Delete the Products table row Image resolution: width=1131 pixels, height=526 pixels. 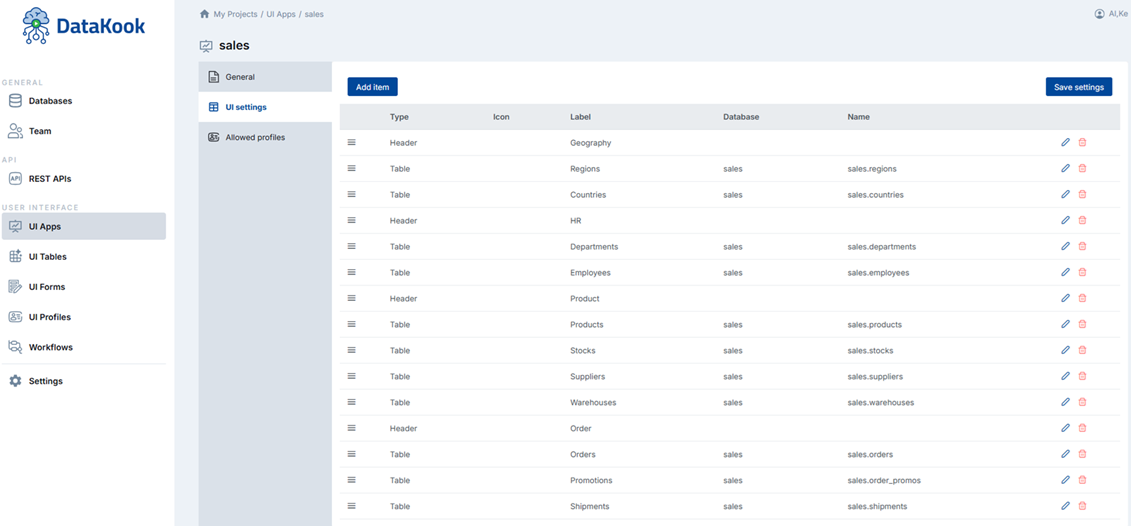tap(1082, 324)
